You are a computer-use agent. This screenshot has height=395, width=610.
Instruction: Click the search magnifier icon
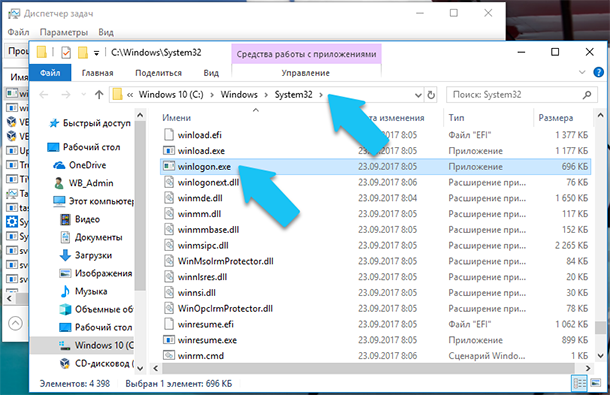587,95
